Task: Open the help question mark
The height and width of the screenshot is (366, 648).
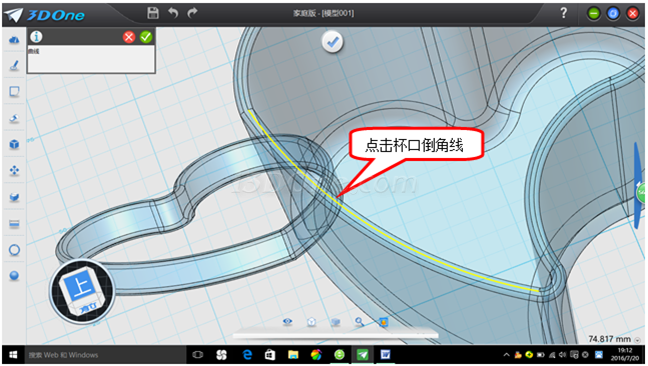Action: point(564,13)
